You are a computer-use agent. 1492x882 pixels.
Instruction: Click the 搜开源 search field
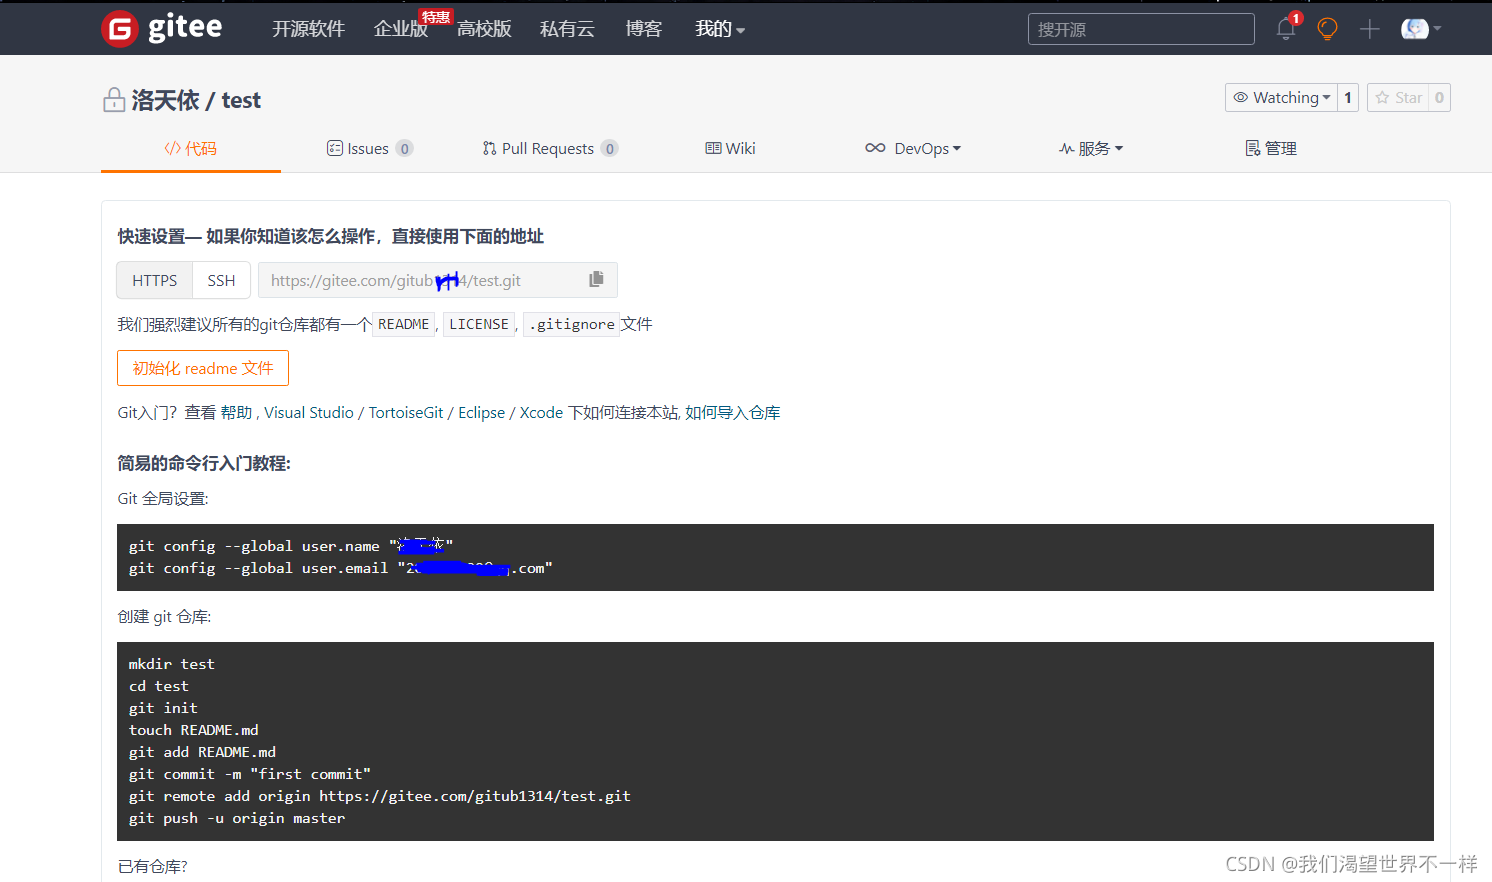coord(1141,29)
